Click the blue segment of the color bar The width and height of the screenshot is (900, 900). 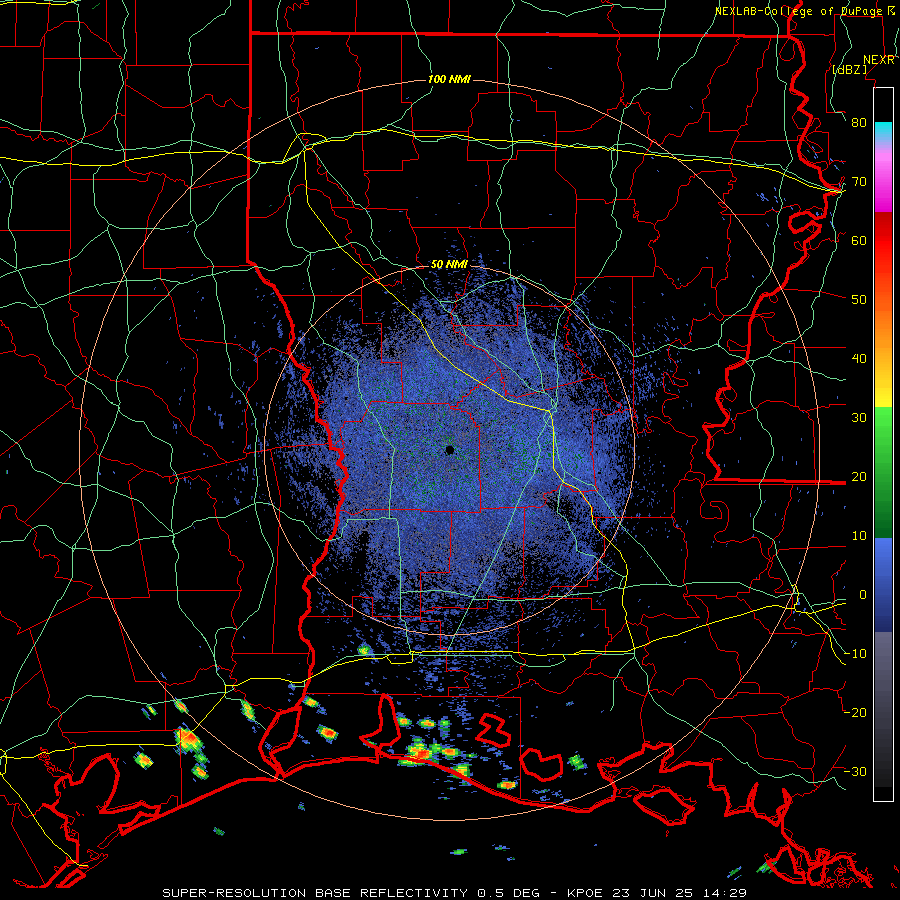click(x=883, y=584)
